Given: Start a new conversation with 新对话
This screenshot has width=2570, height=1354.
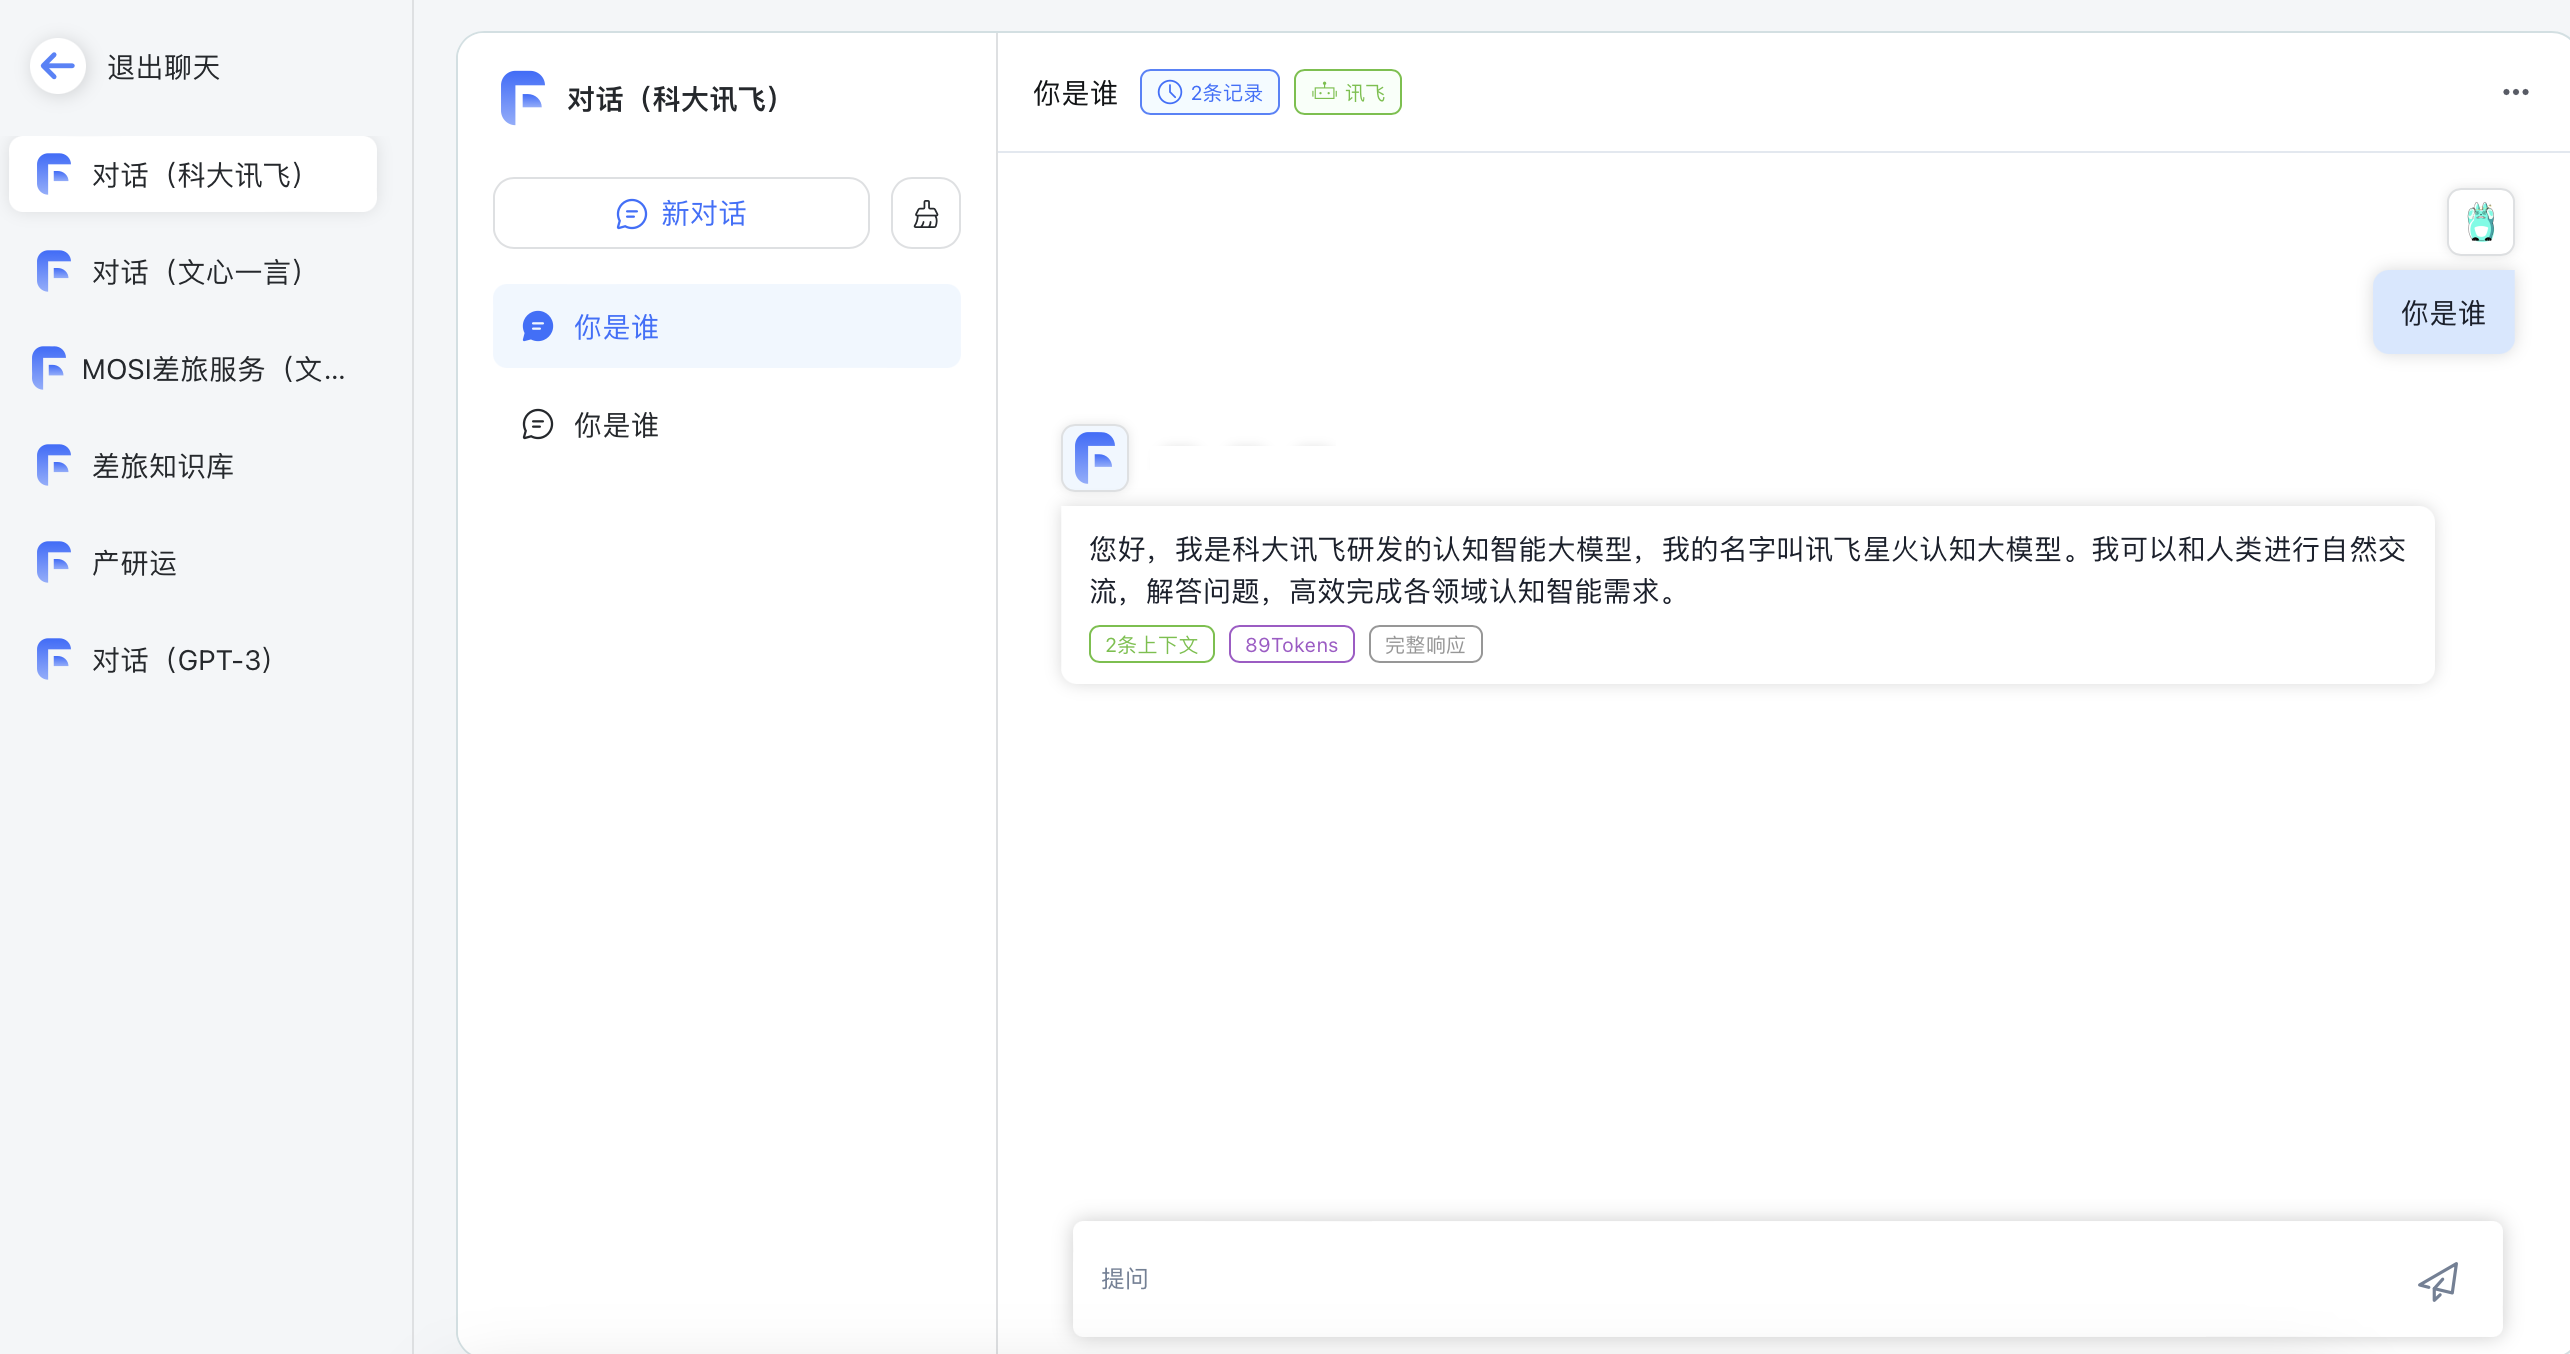Looking at the screenshot, I should coord(681,213).
